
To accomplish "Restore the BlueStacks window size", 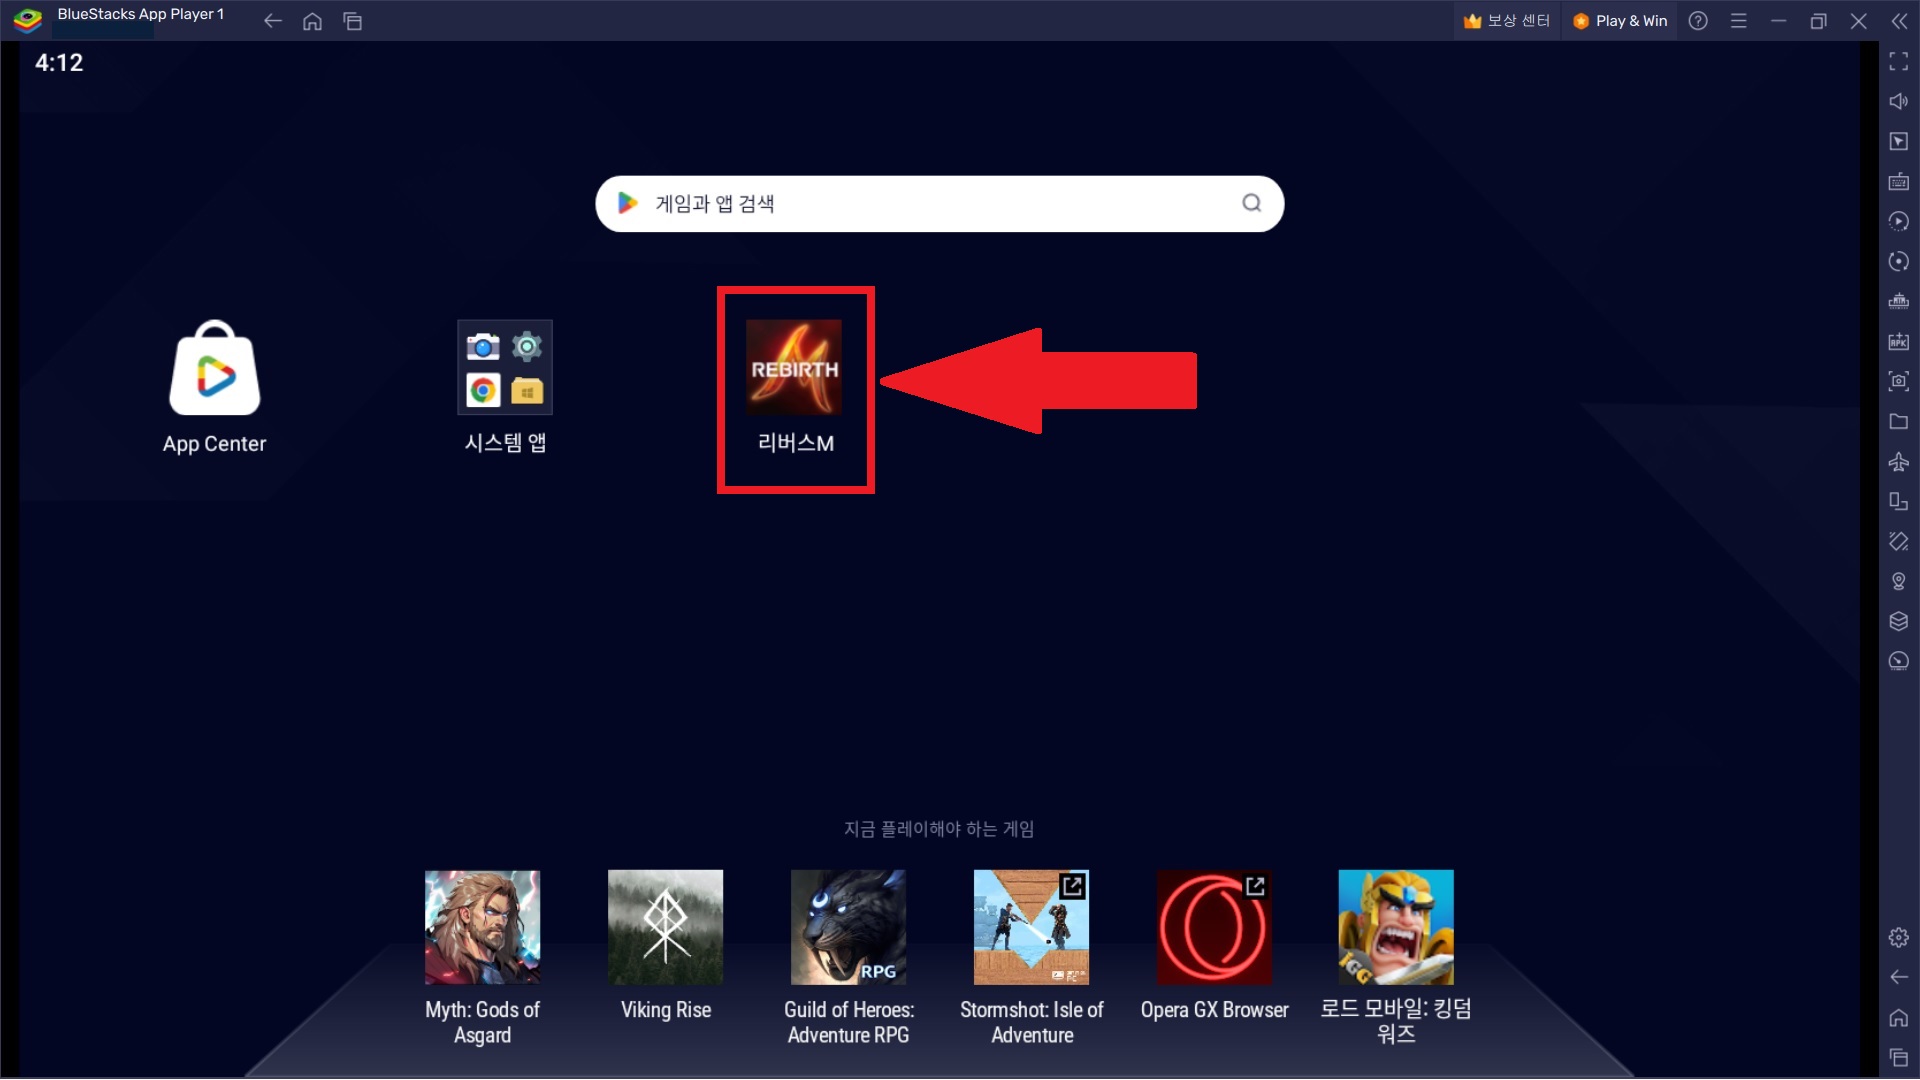I will click(x=1819, y=21).
